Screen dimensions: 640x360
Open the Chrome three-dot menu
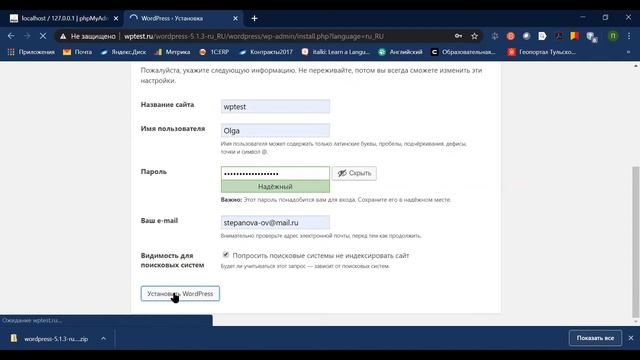coord(629,36)
